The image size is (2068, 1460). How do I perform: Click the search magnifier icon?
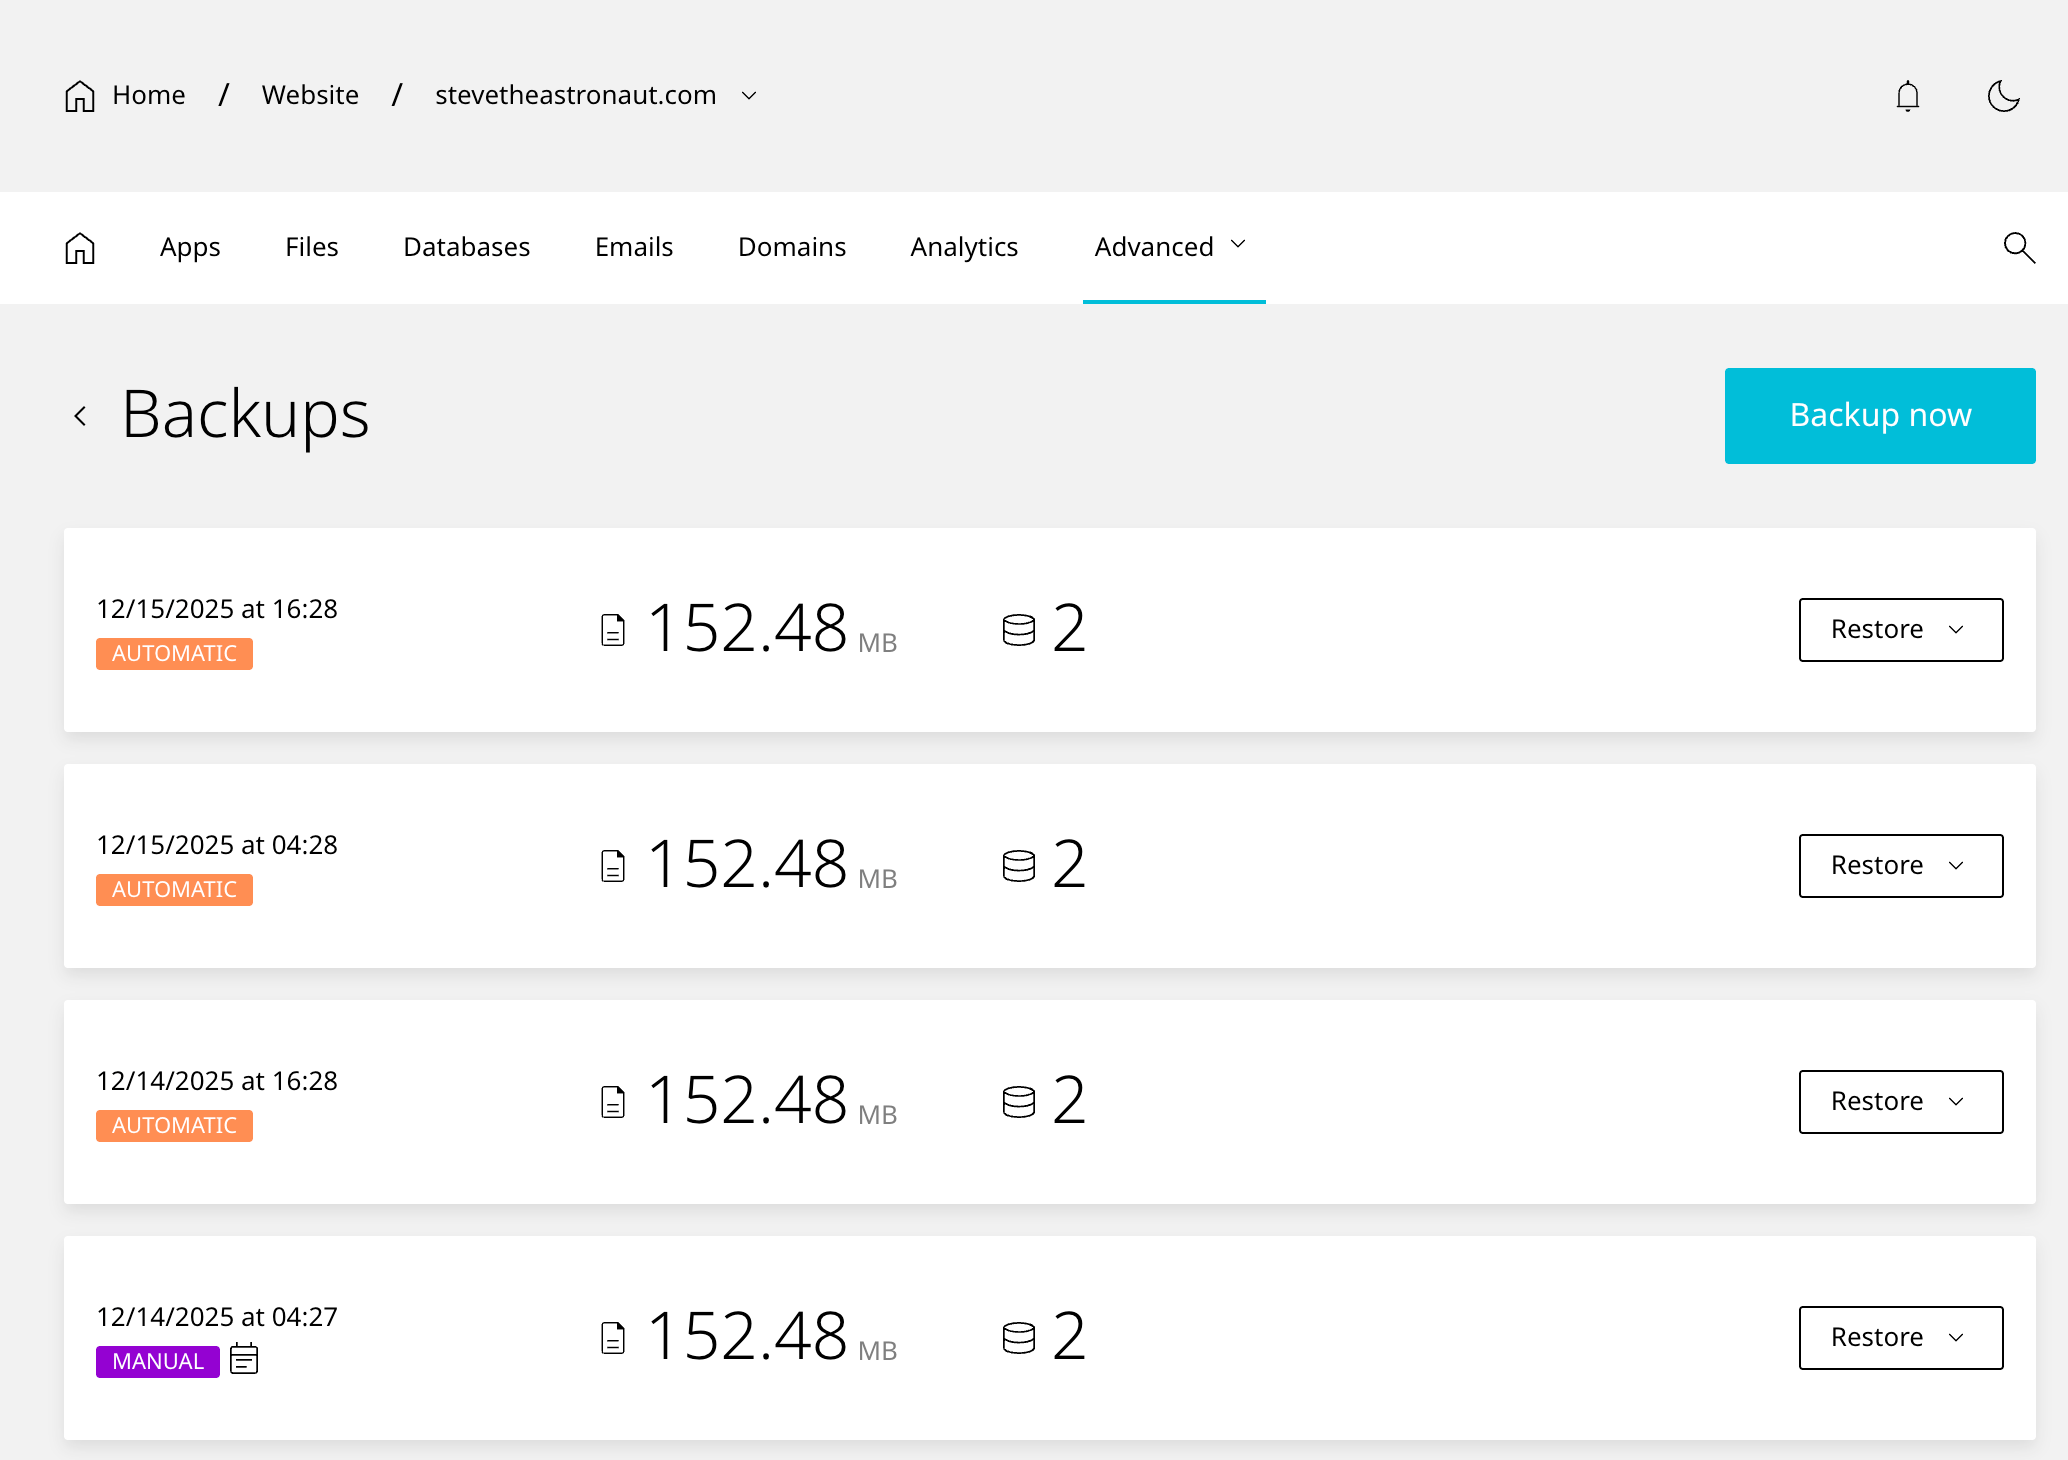pyautogui.click(x=2018, y=247)
